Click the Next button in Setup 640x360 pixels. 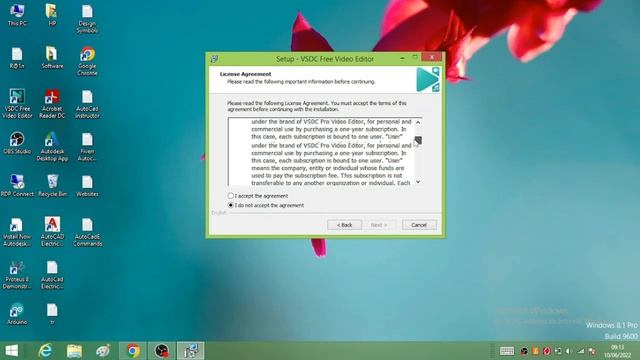379,225
